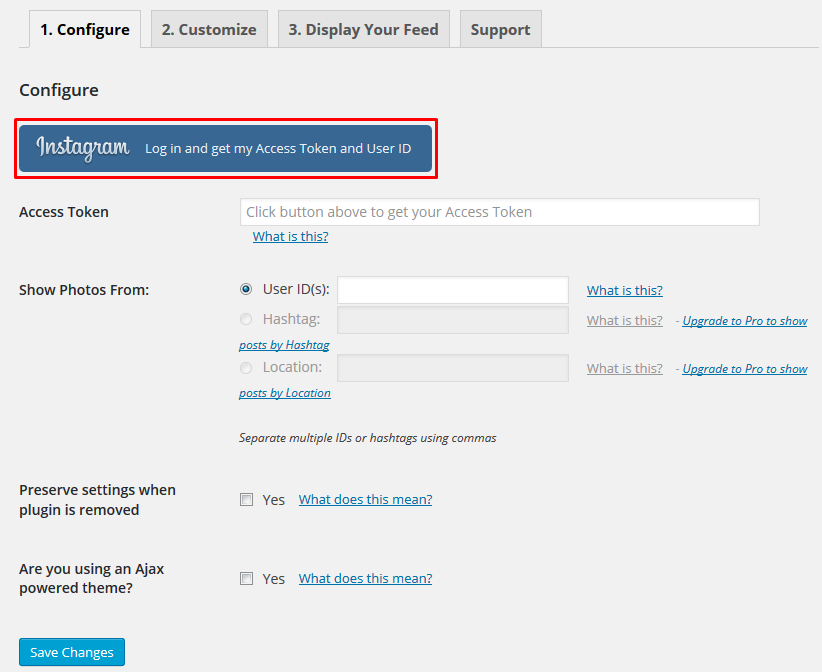Select the 1. Configure tab

click(x=85, y=29)
